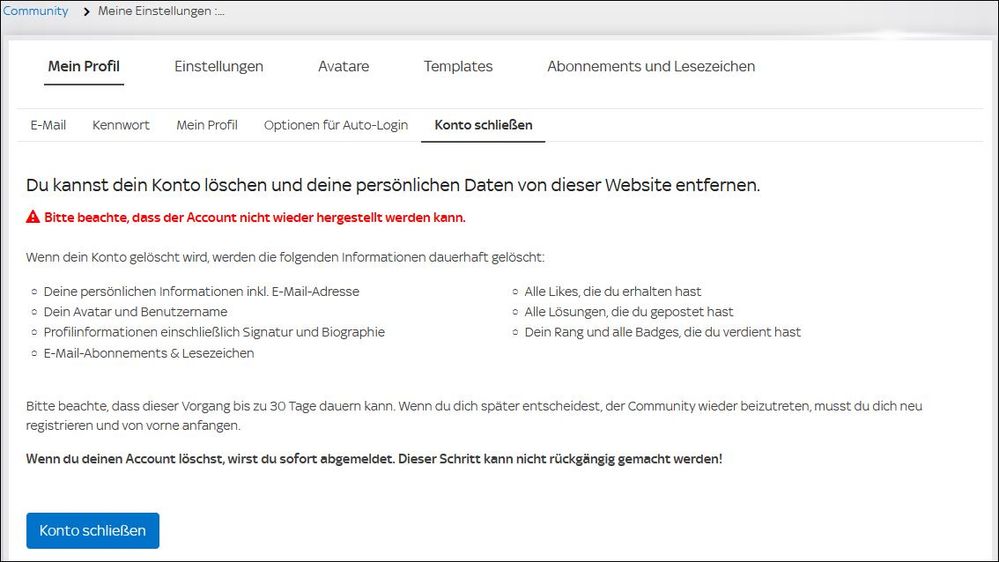Switch to the Kennwort sub-tab

121,125
